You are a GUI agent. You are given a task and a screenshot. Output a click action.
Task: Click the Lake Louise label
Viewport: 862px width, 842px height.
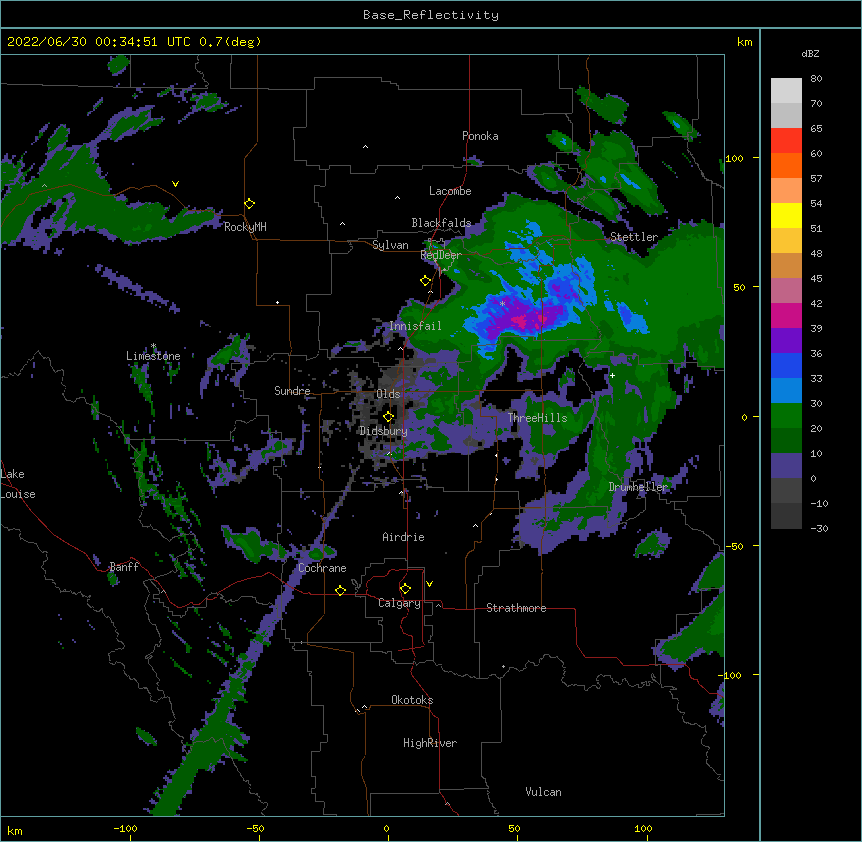point(18,484)
